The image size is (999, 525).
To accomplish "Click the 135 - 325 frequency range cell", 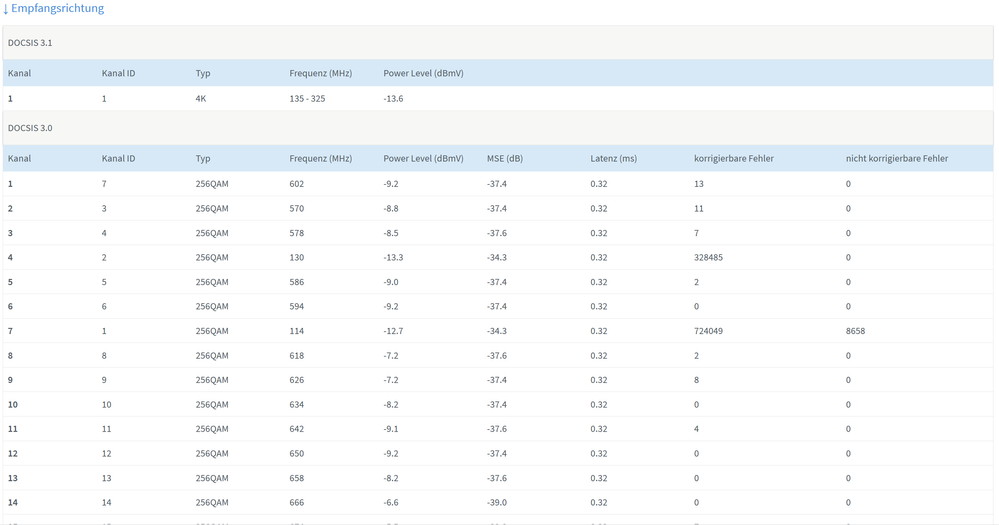I will [307, 99].
